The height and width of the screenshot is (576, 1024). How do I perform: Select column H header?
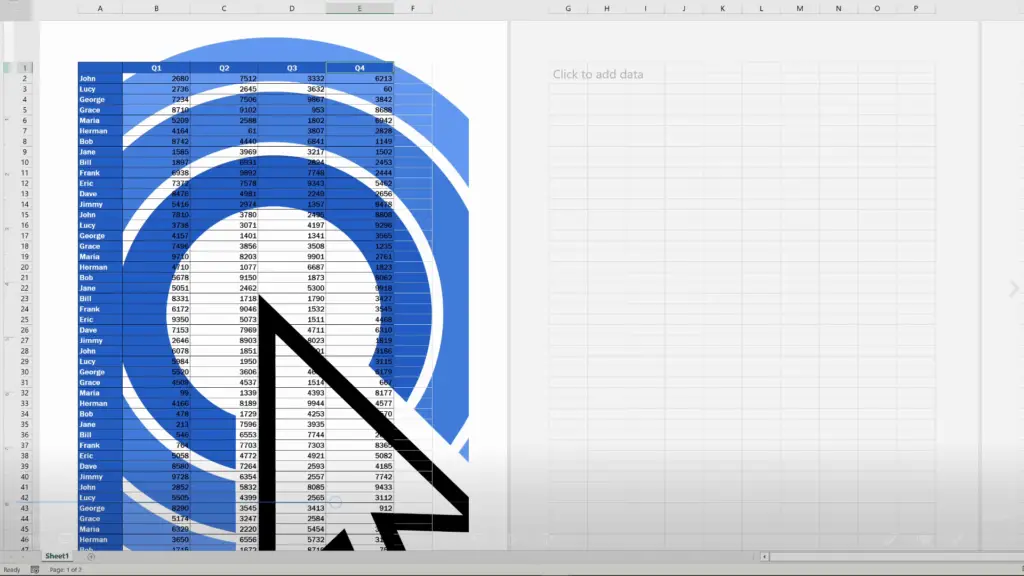coord(607,8)
